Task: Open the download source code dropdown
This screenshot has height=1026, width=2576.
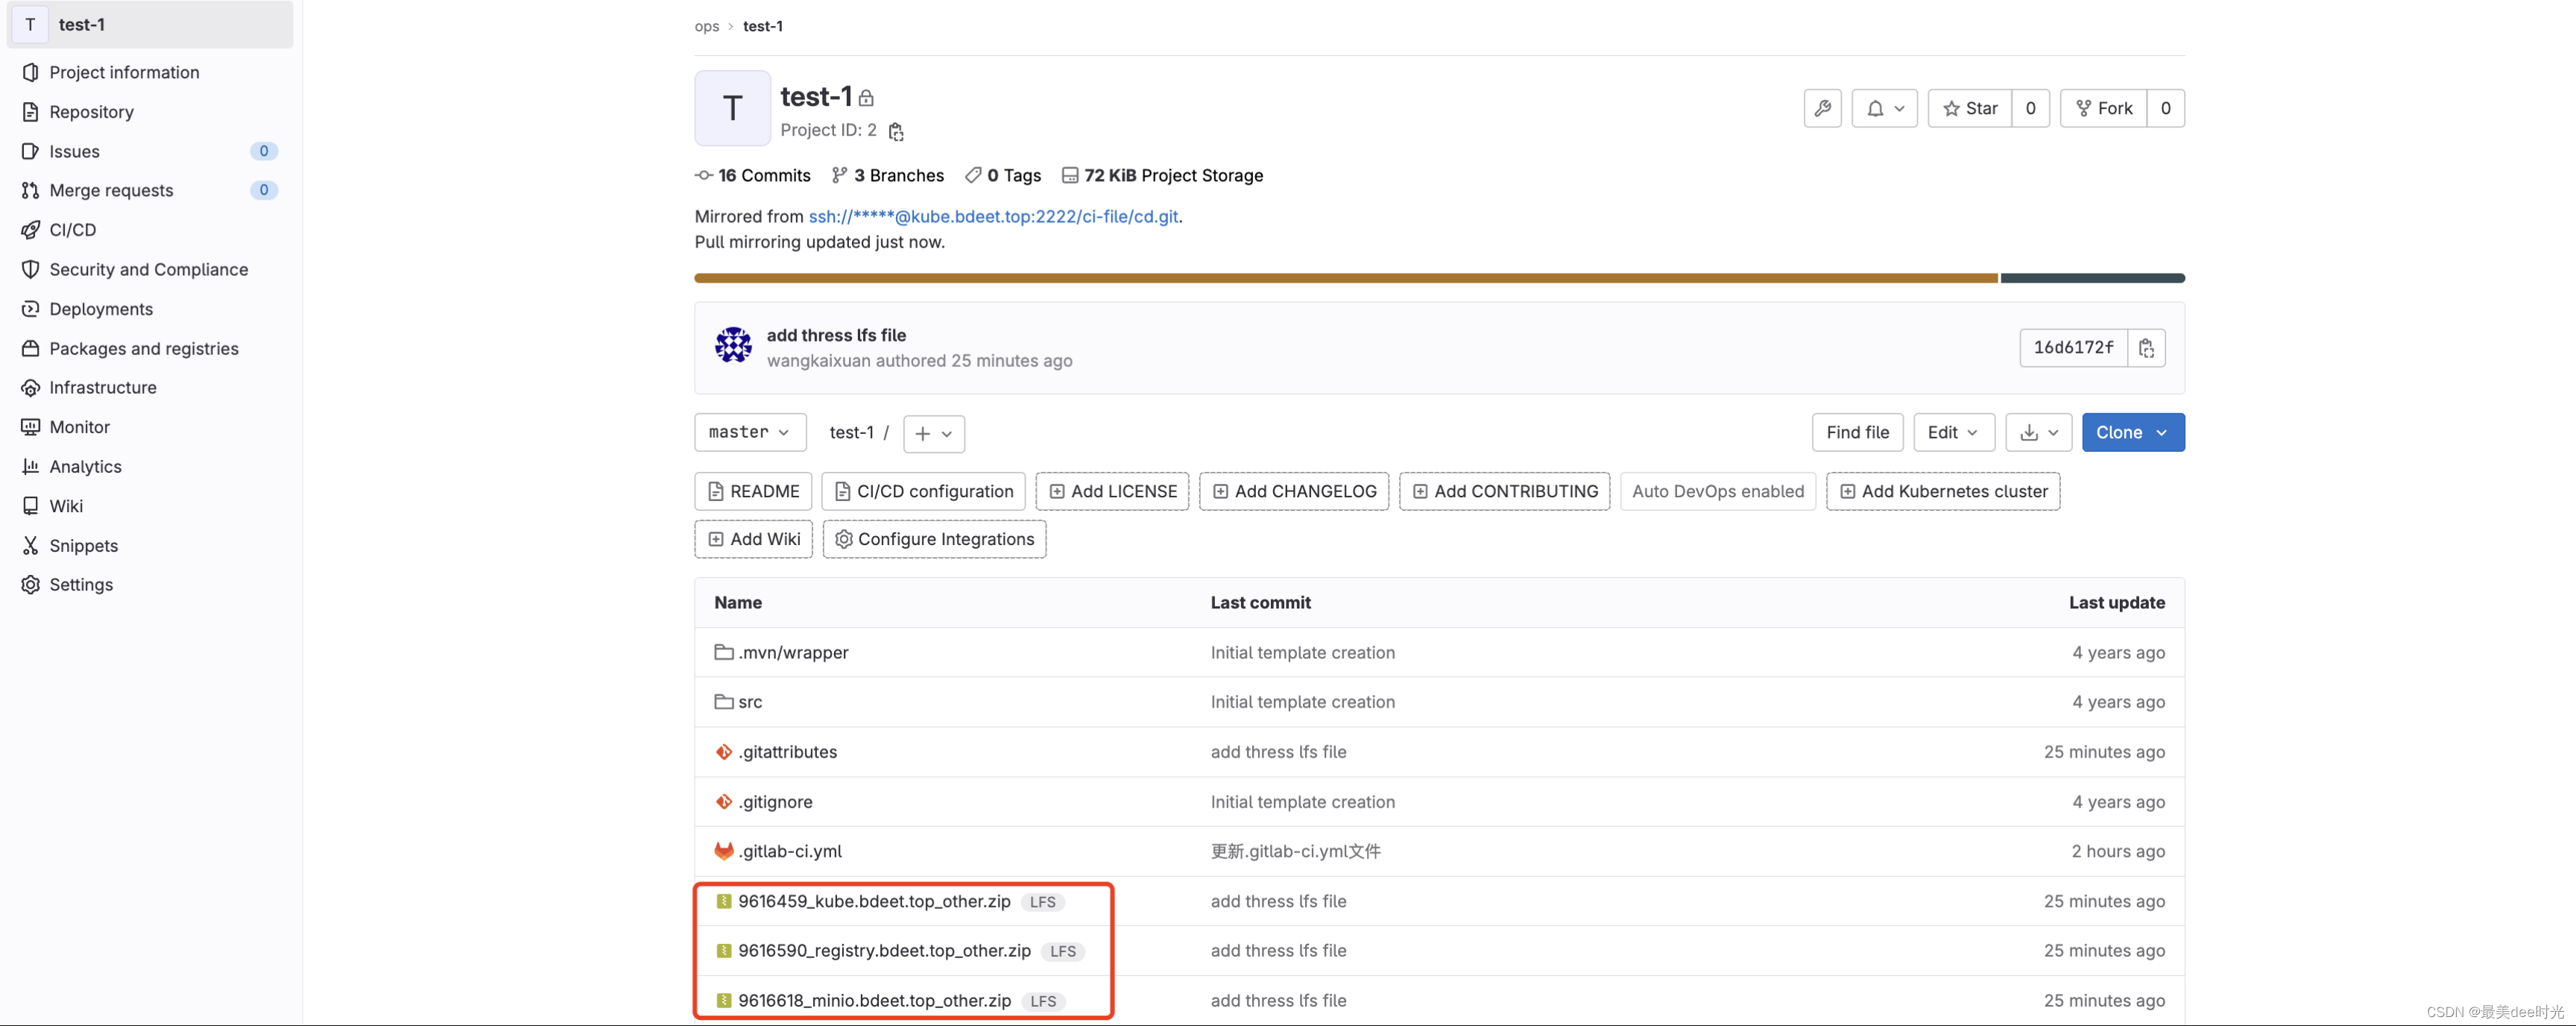Action: [2038, 432]
